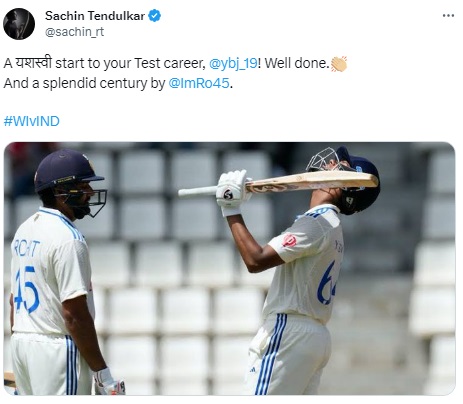Viewport: 463px width, 404px height.
Task: Open the #WIvIND hashtag
Action: coord(32,121)
